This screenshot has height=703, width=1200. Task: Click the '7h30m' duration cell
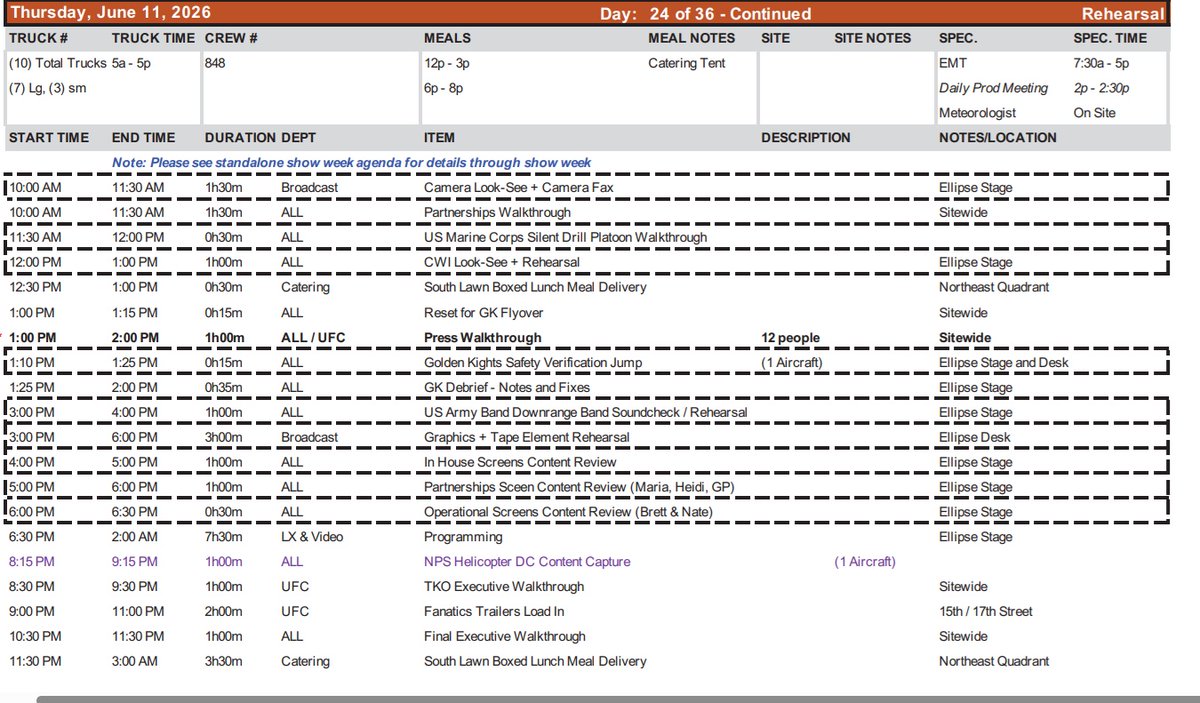click(x=223, y=538)
